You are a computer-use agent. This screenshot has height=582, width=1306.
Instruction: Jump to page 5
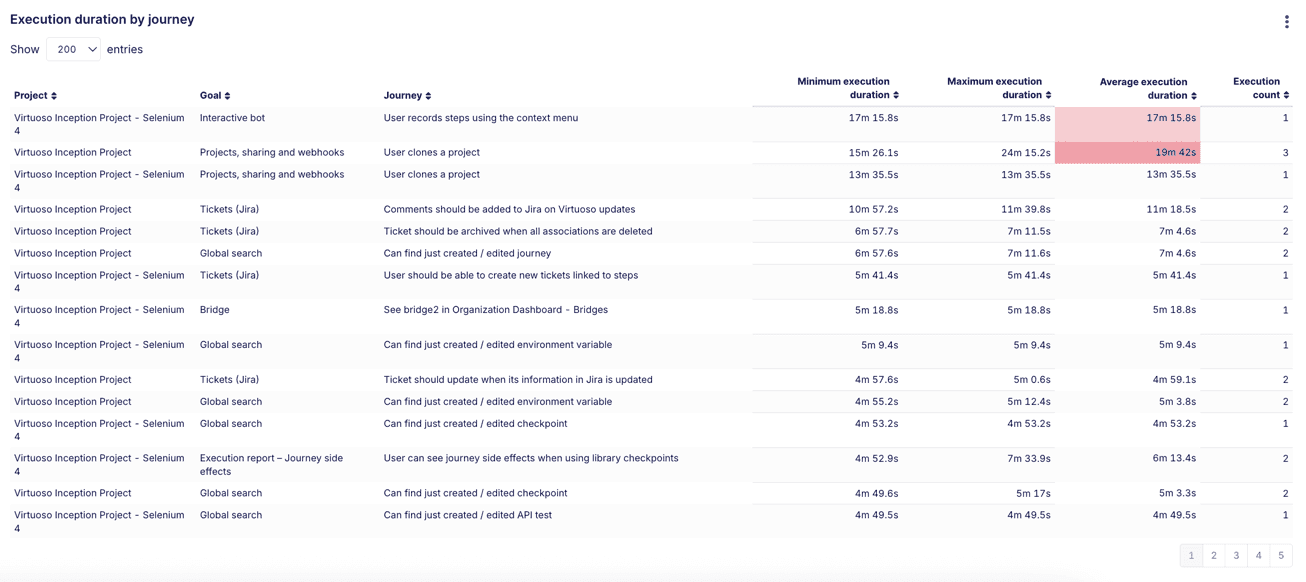(x=1280, y=555)
